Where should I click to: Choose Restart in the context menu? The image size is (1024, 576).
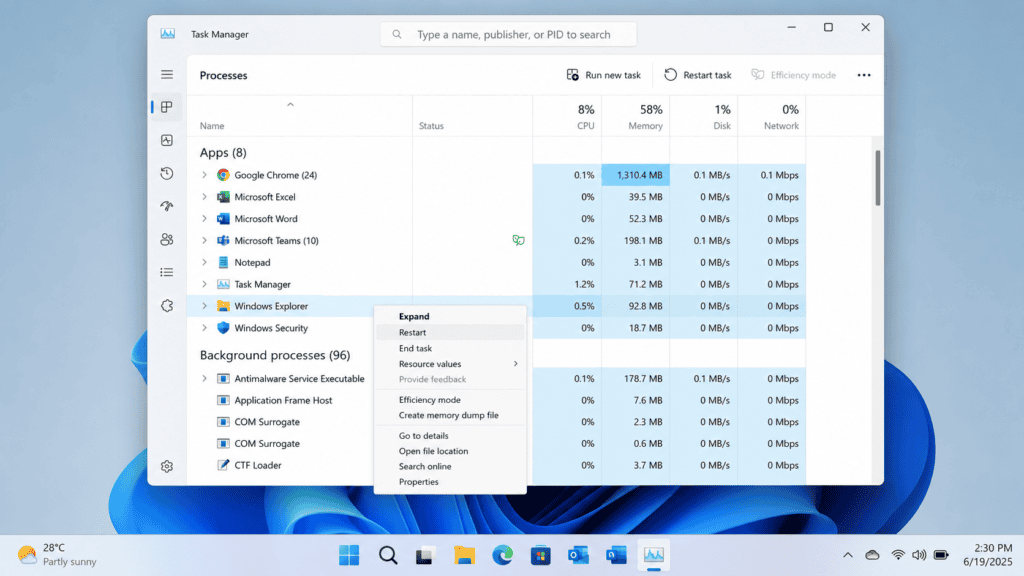coord(450,332)
